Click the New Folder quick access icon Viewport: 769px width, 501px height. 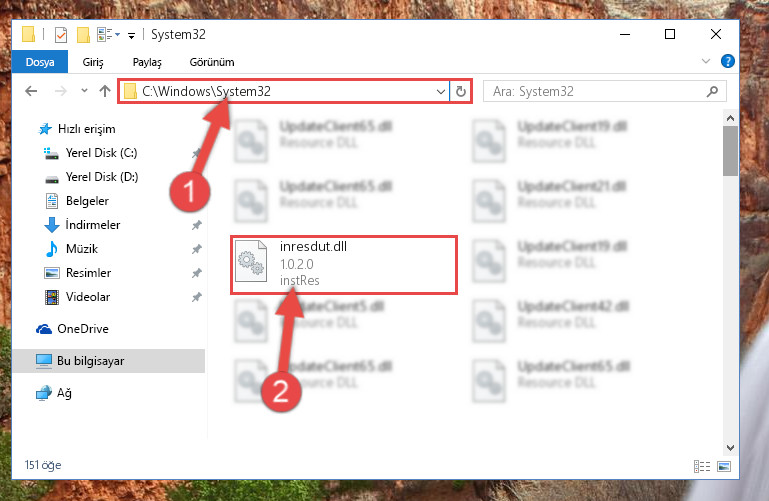[83, 35]
